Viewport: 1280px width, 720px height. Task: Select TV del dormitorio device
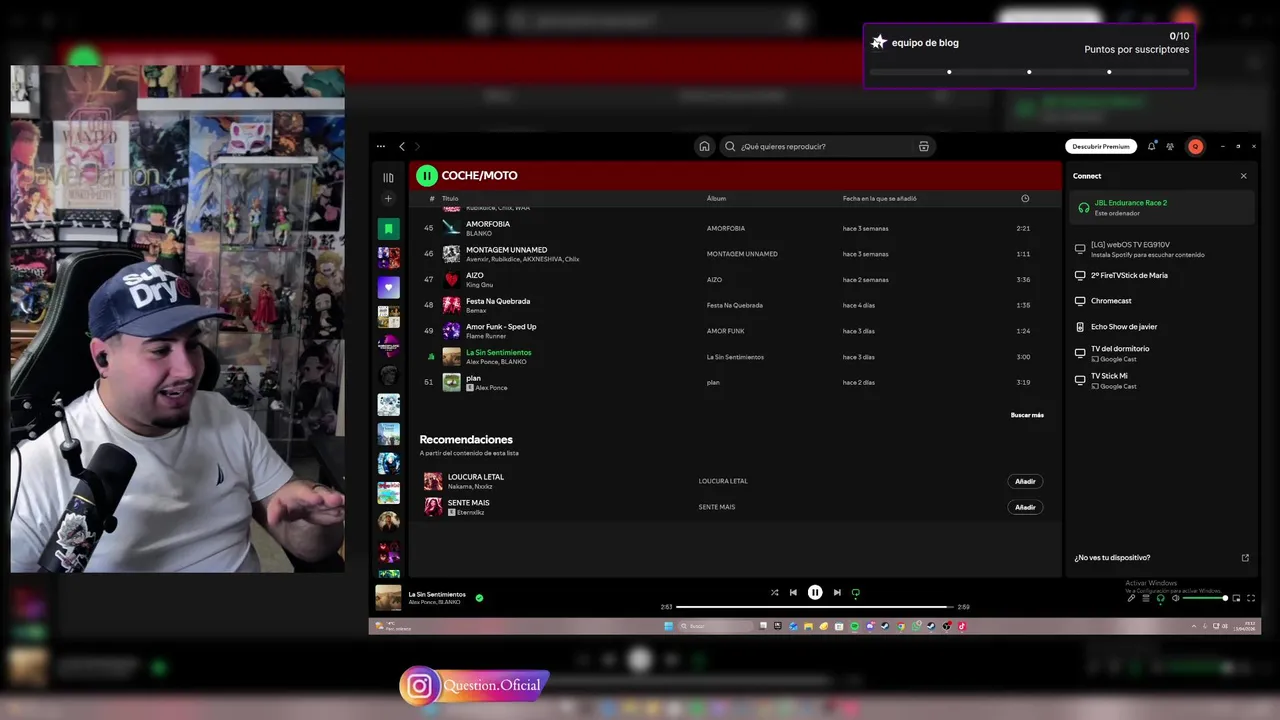(x=1161, y=353)
